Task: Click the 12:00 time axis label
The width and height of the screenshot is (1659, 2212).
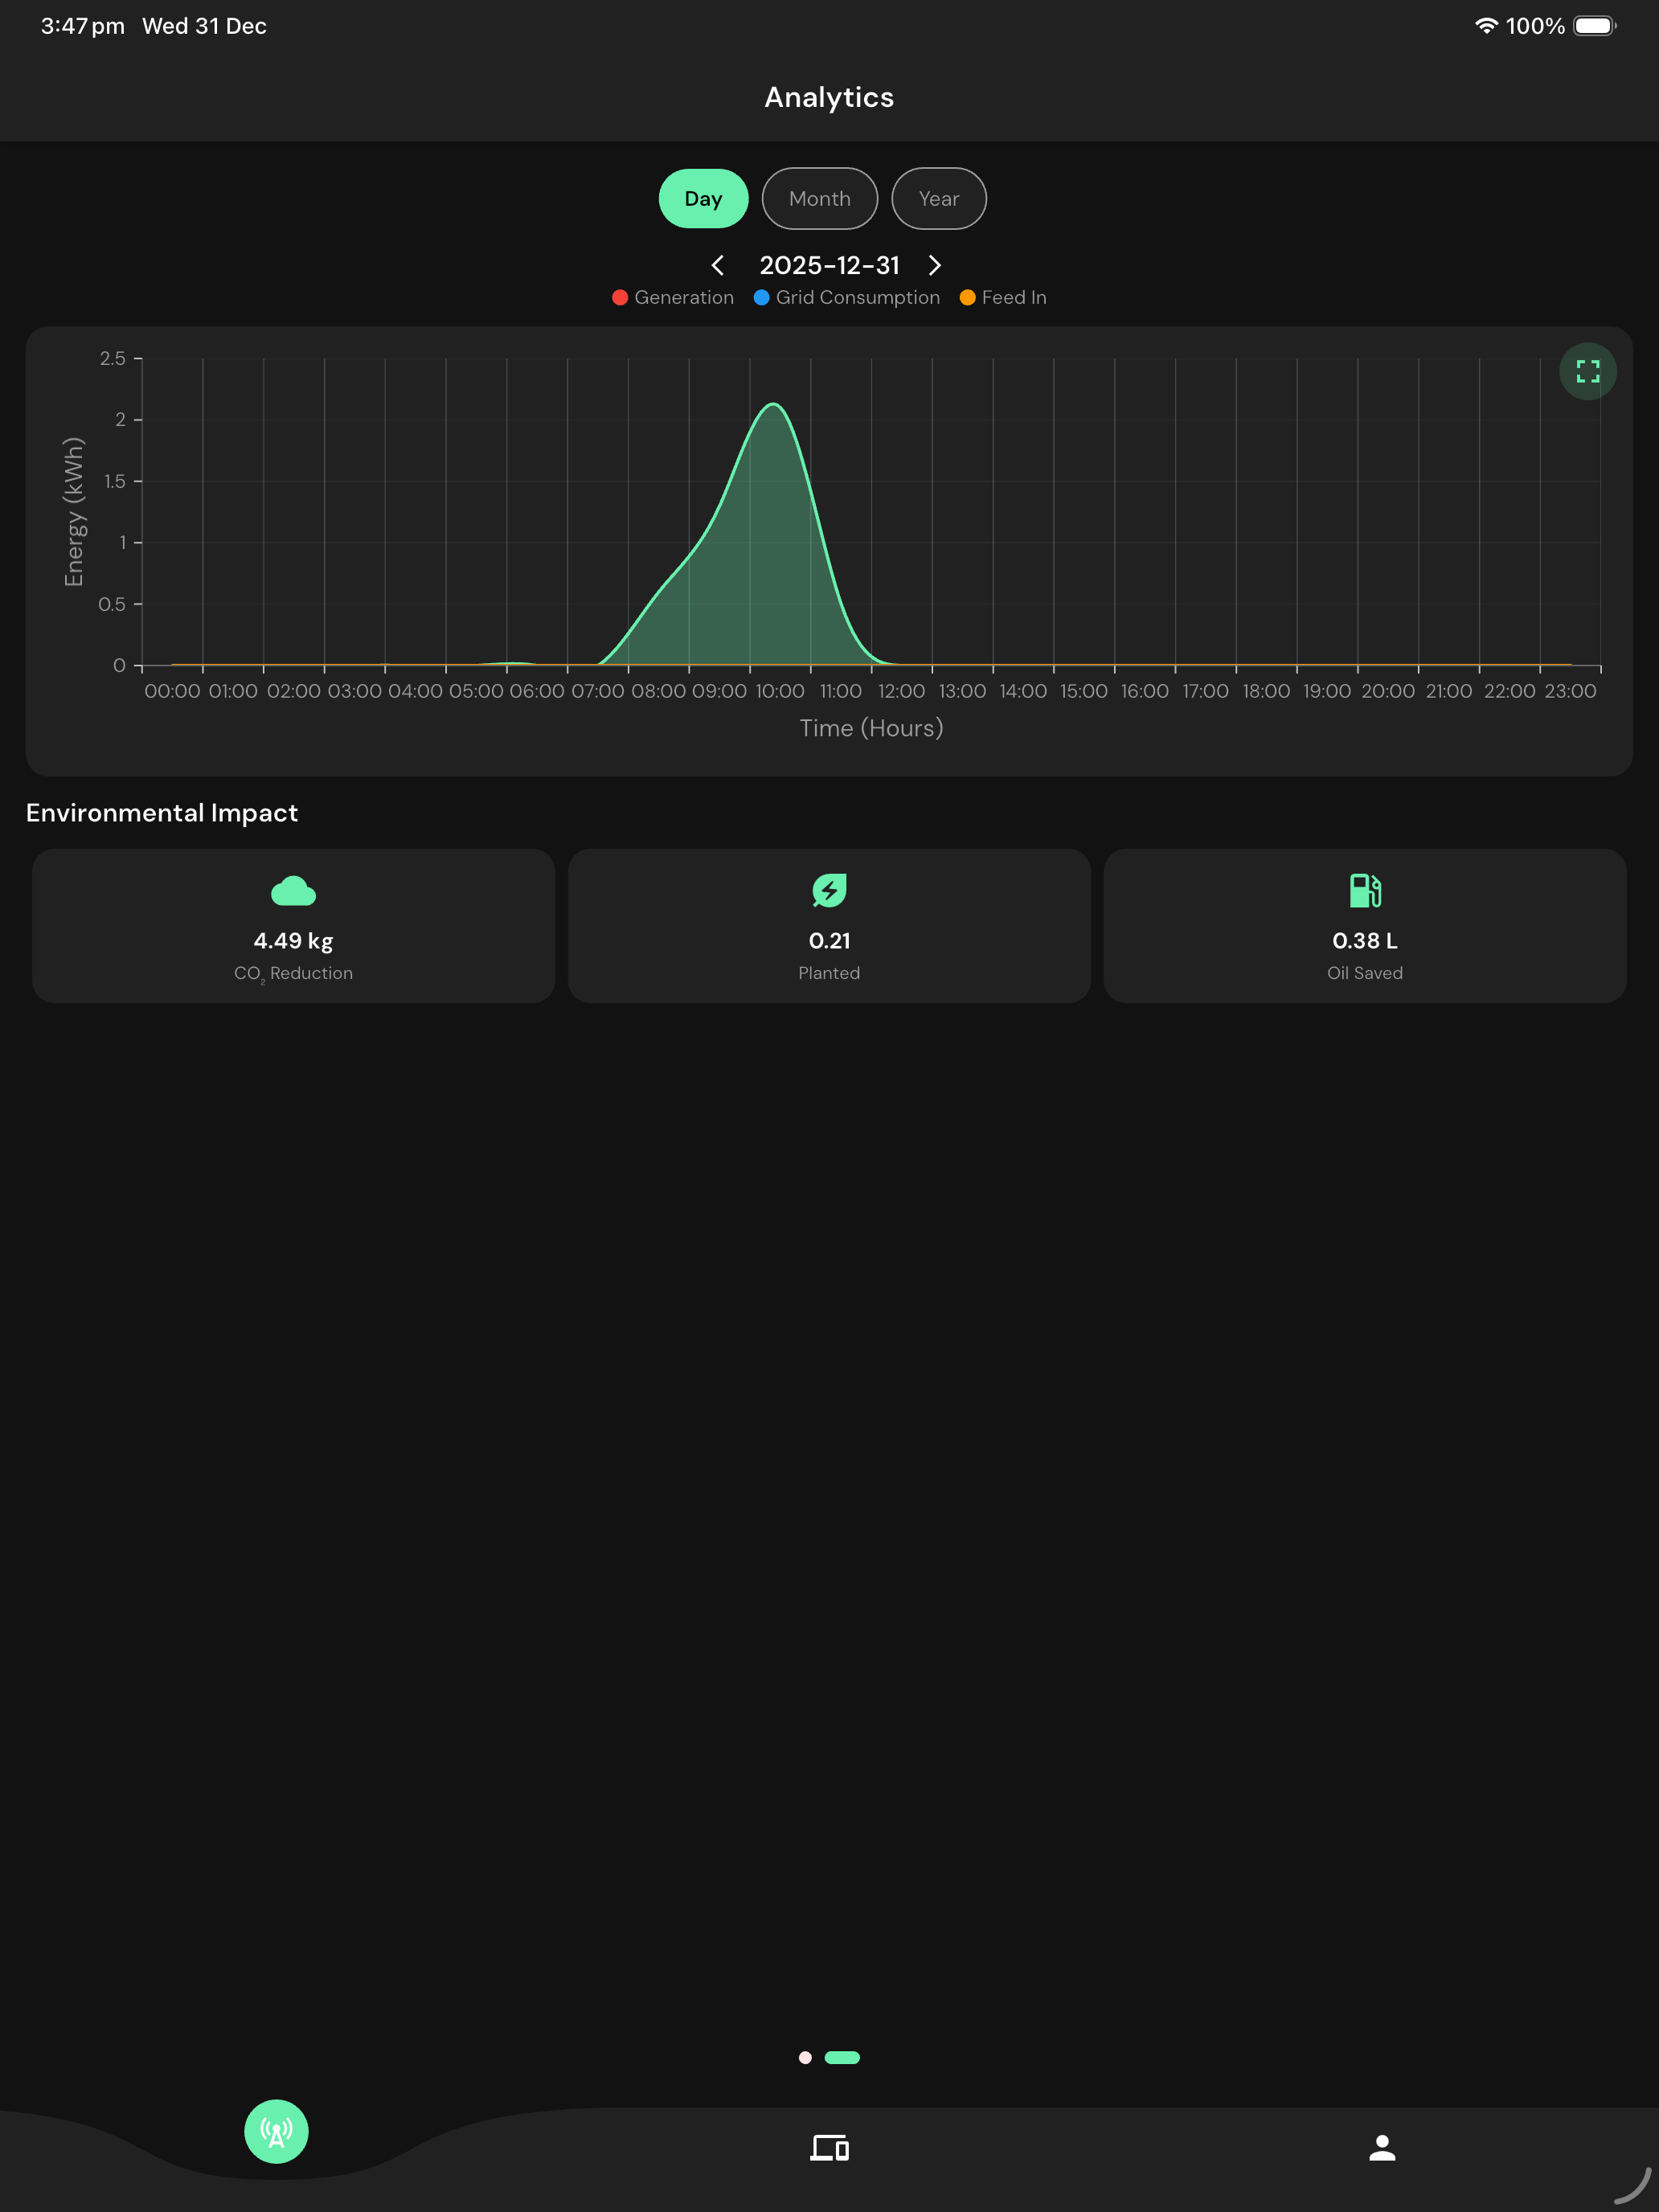Action: pyautogui.click(x=901, y=691)
